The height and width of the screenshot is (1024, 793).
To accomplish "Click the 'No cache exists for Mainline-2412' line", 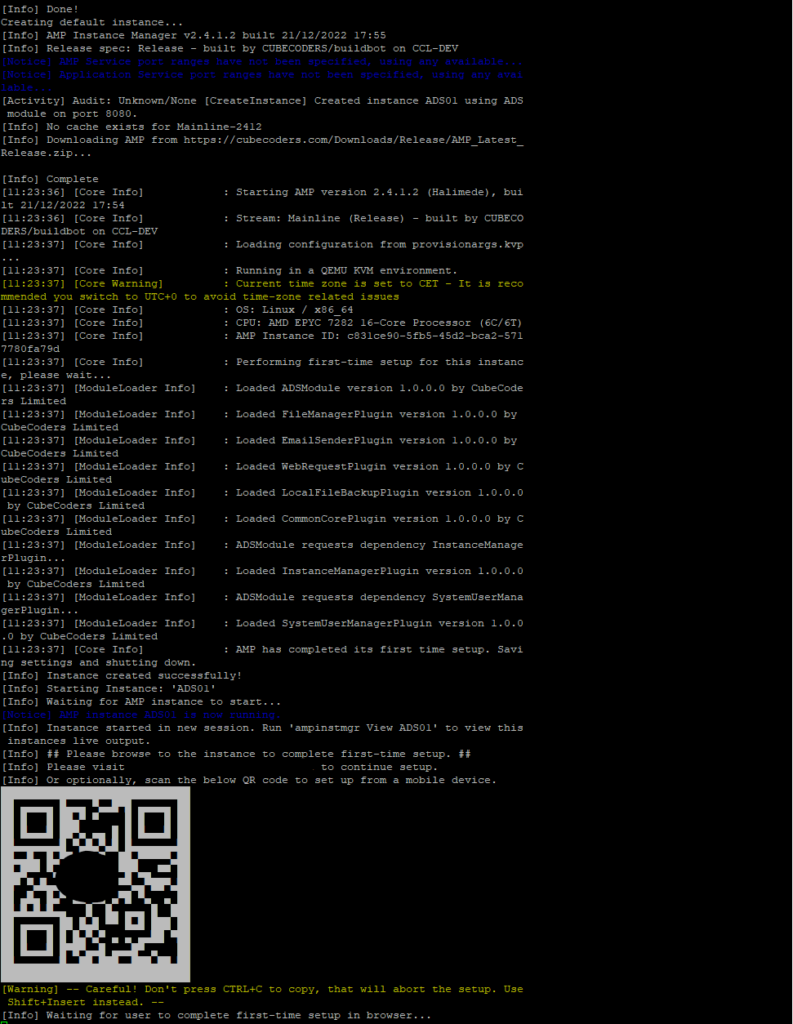I will click(x=131, y=127).
